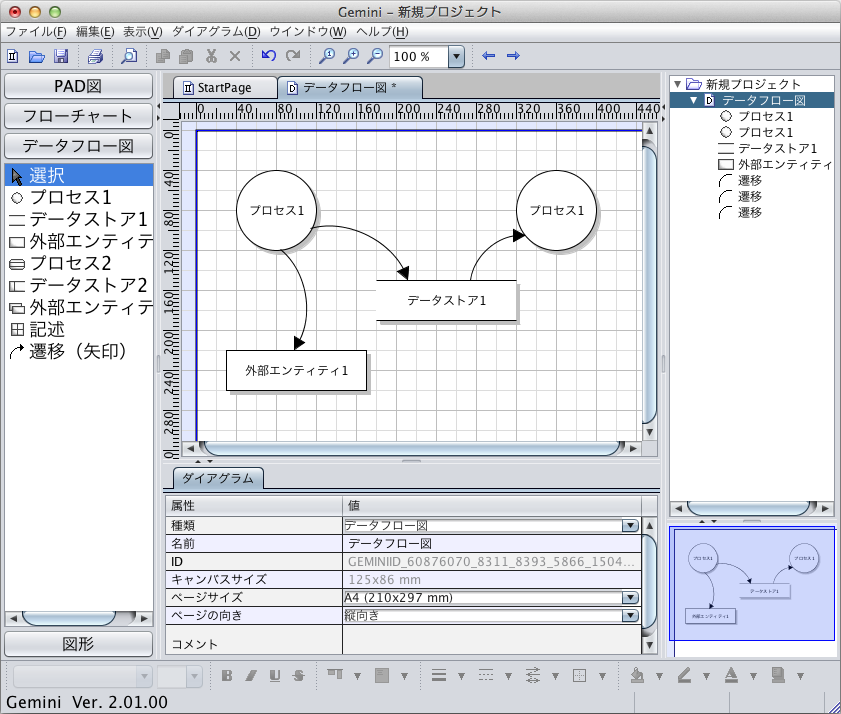Open the font size combo box

180,676
